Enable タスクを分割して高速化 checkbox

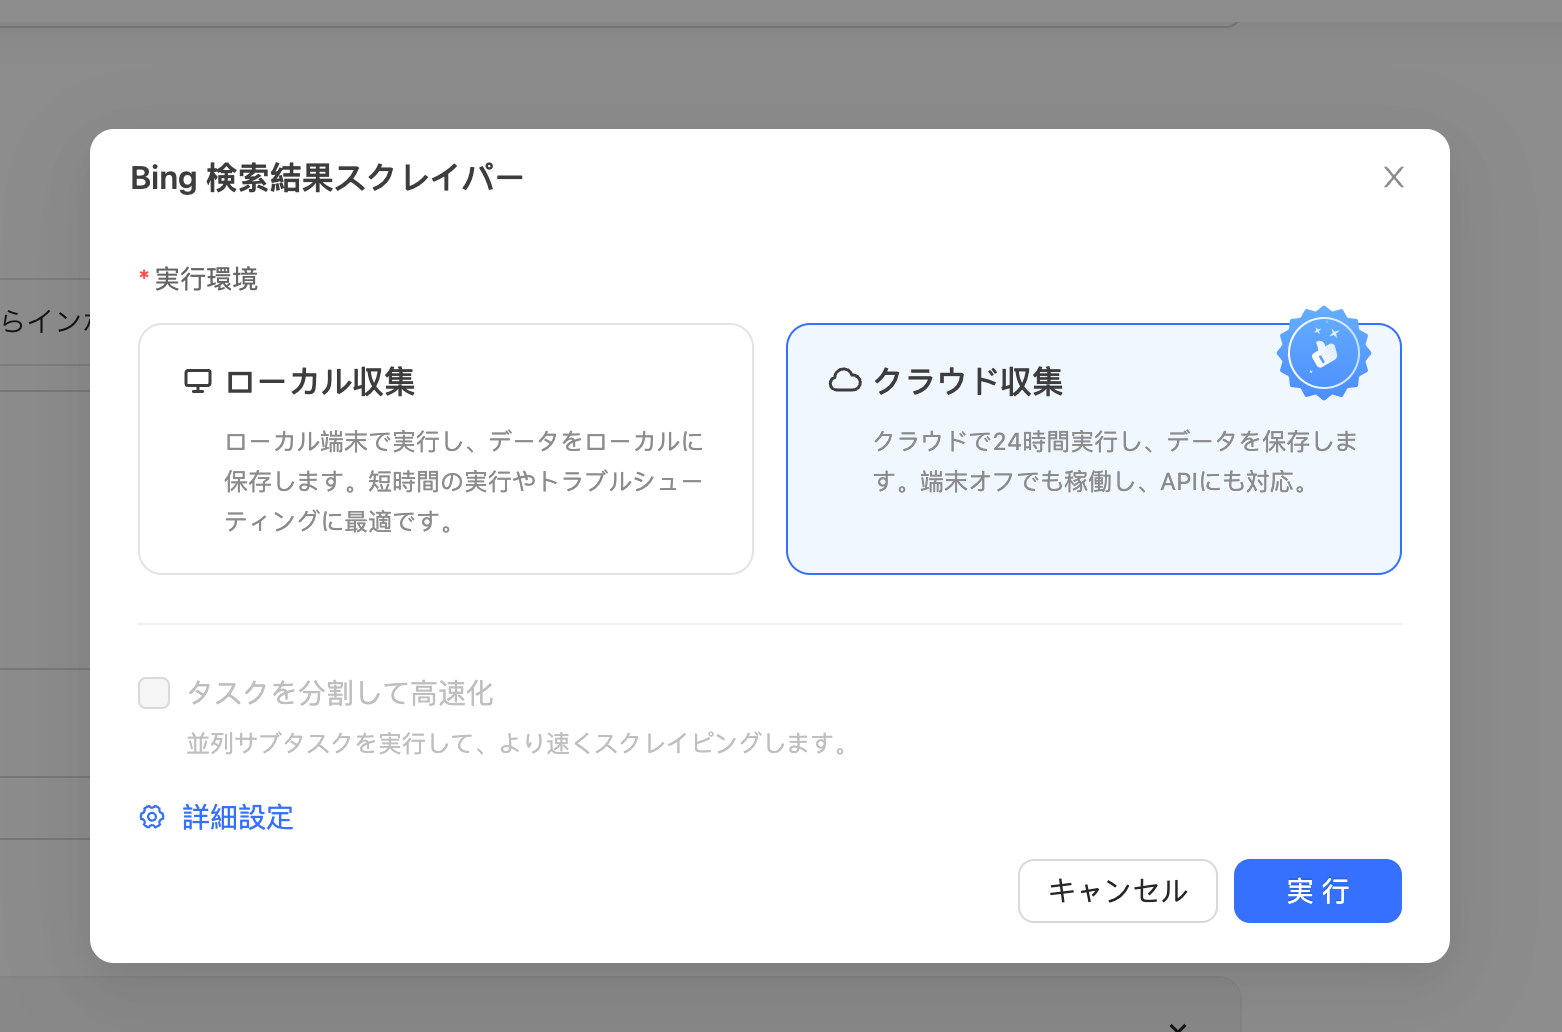tap(154, 692)
